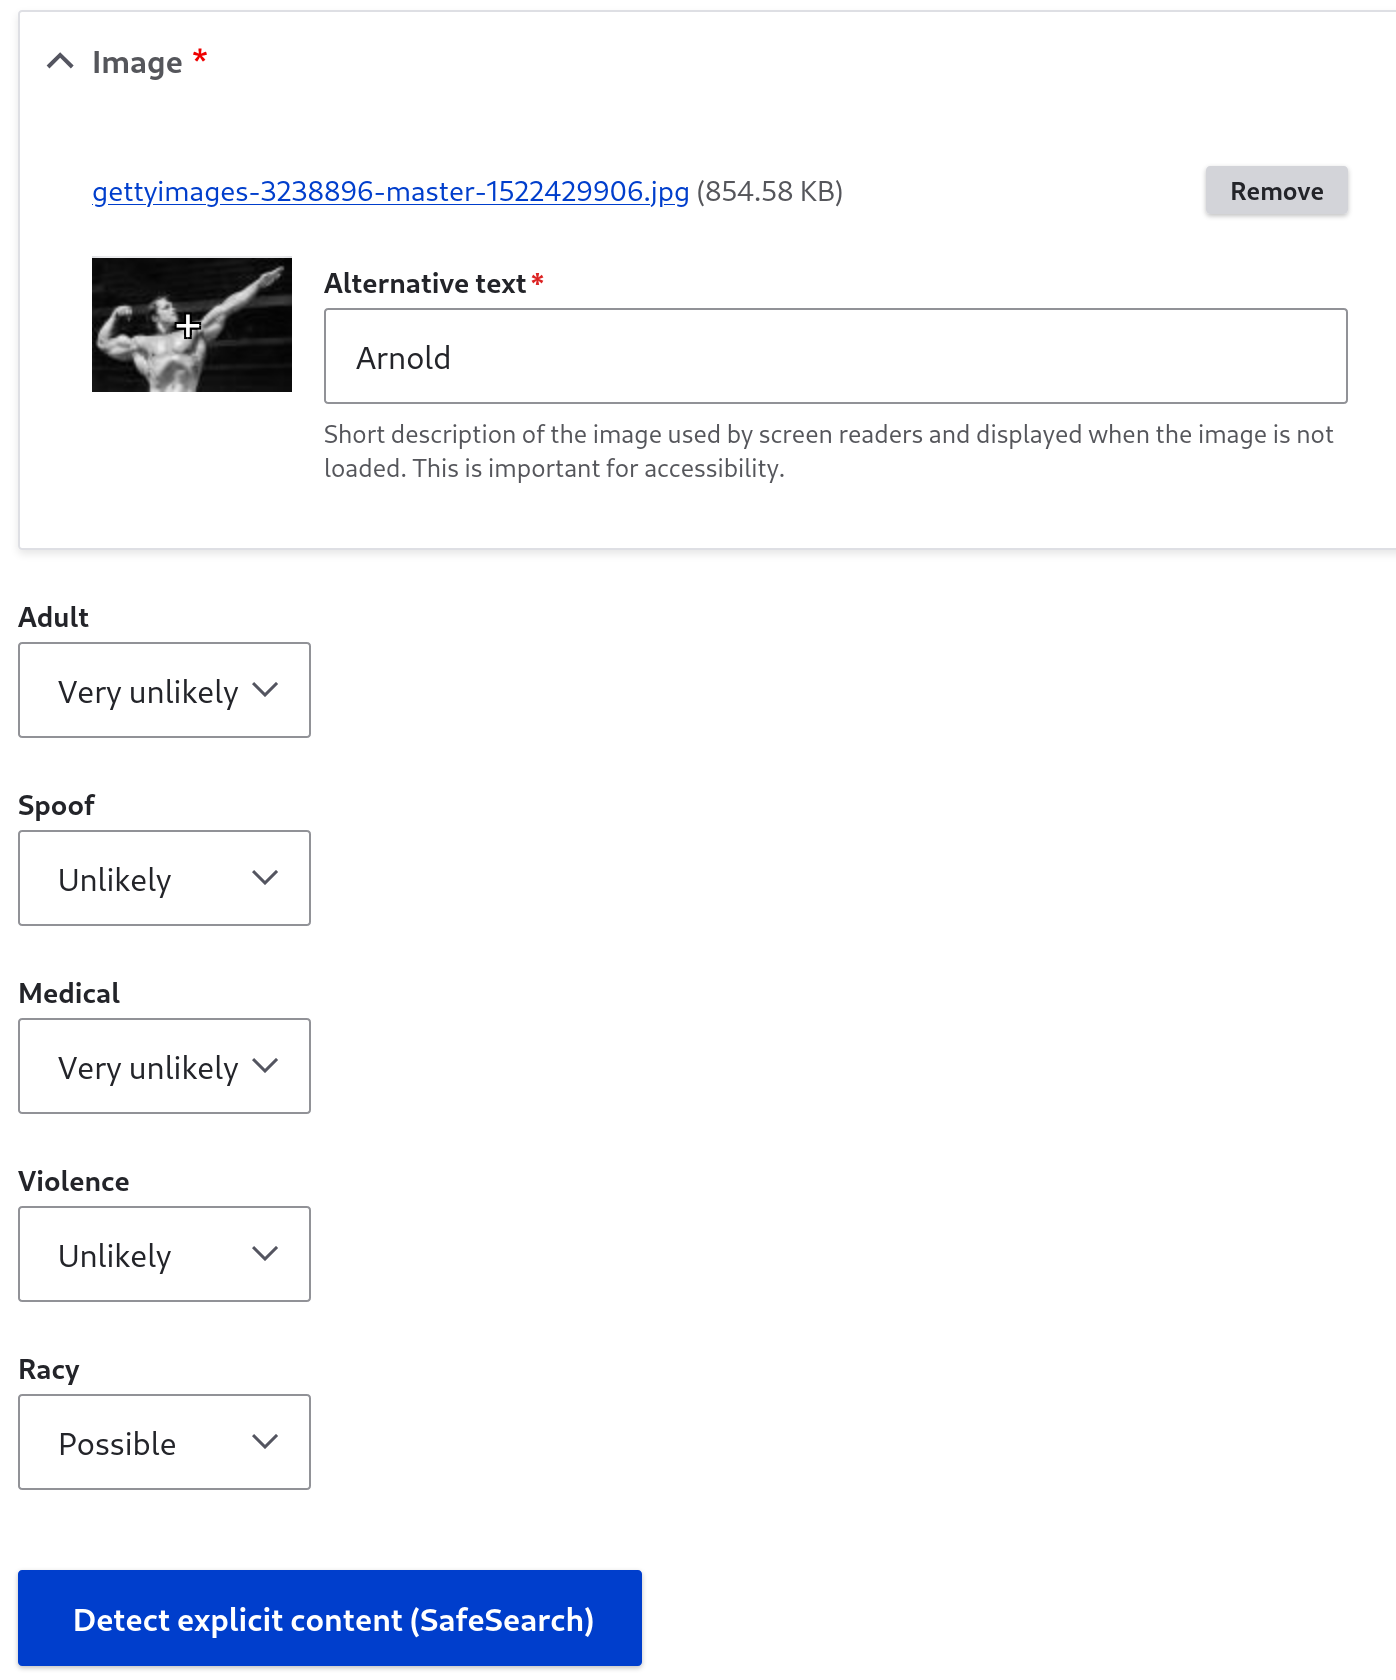Click the chevron arrow in Racy select

[265, 1442]
